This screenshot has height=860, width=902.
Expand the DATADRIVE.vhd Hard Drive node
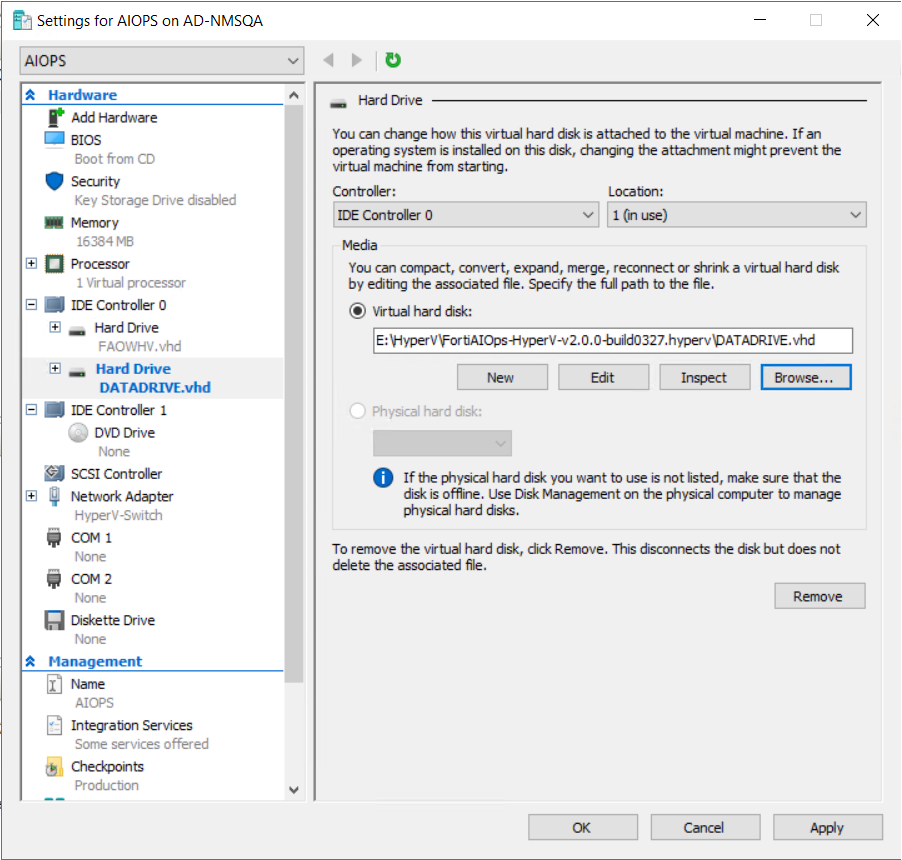(55, 368)
